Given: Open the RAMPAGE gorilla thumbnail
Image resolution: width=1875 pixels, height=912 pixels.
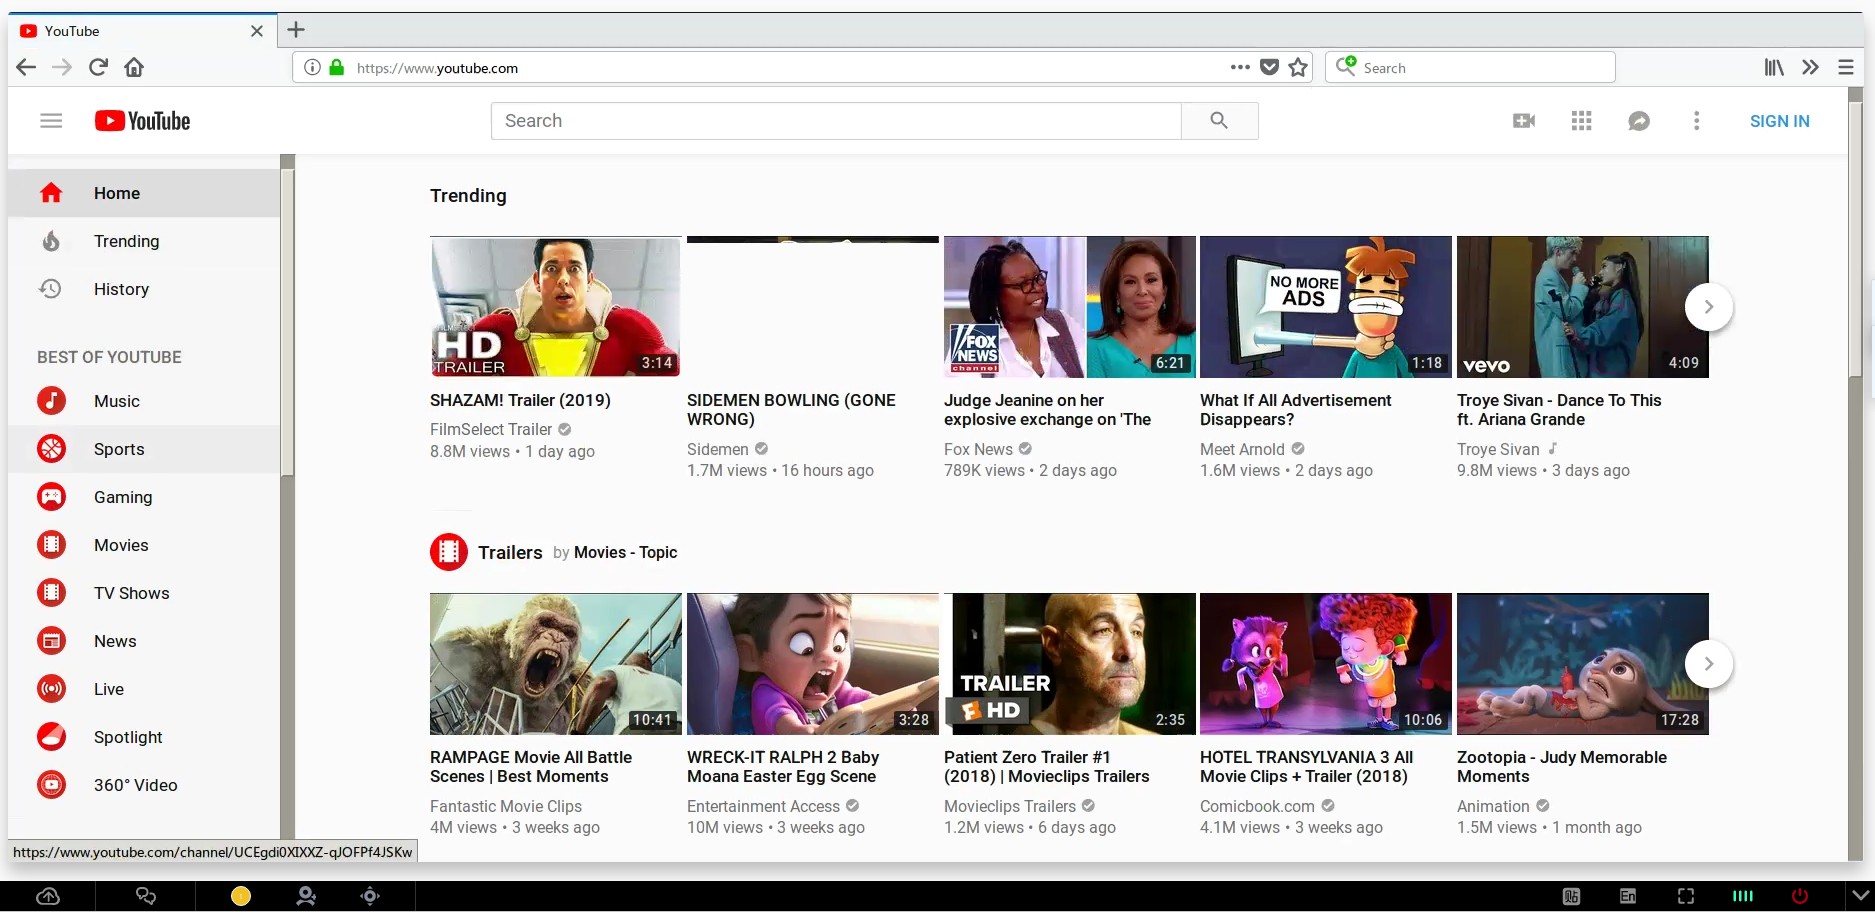Looking at the screenshot, I should [x=556, y=664].
